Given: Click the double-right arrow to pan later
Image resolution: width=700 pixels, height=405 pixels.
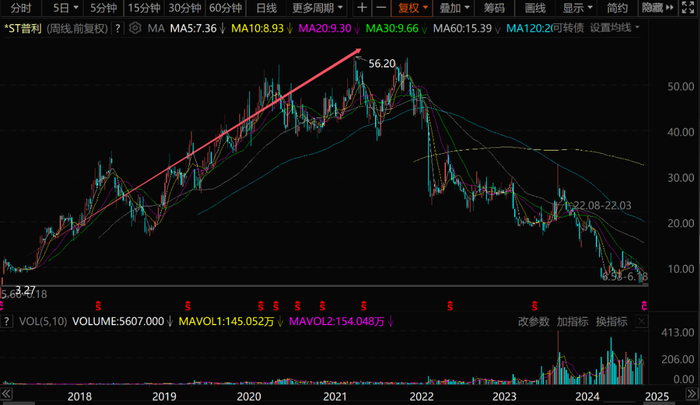Looking at the screenshot, I should [691, 394].
